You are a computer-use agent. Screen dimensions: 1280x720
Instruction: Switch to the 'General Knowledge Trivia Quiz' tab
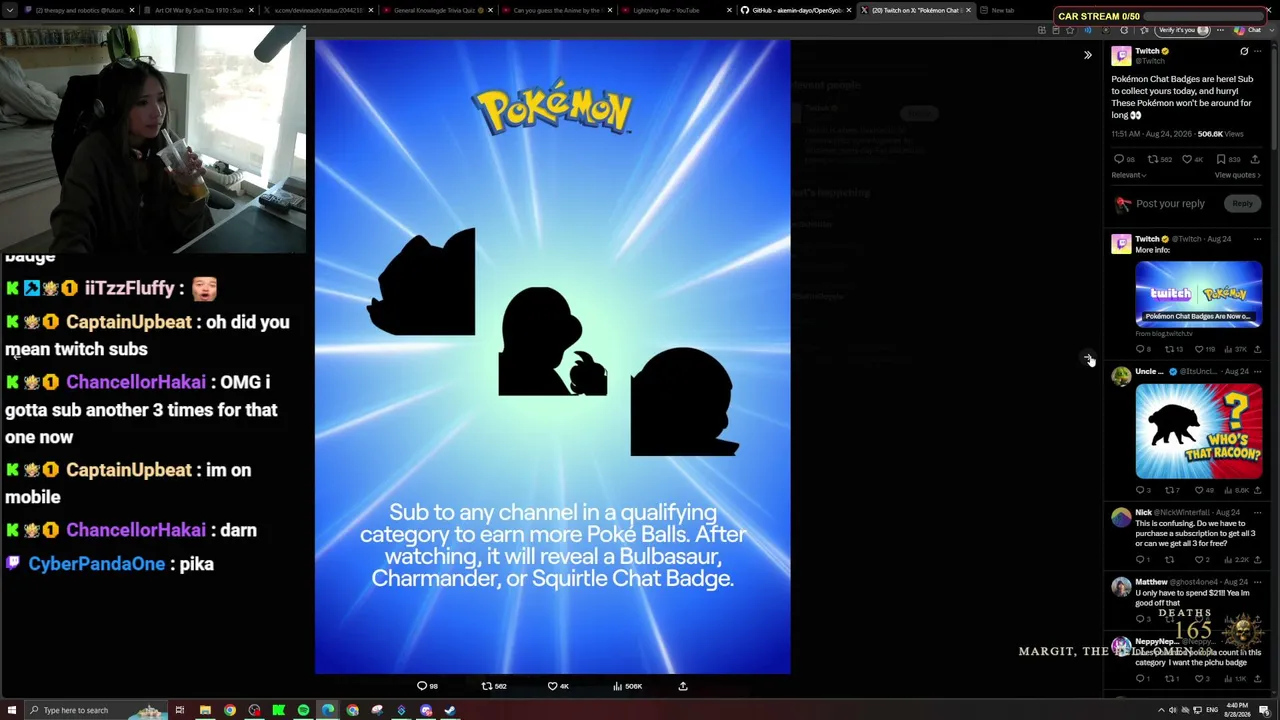[x=436, y=10]
